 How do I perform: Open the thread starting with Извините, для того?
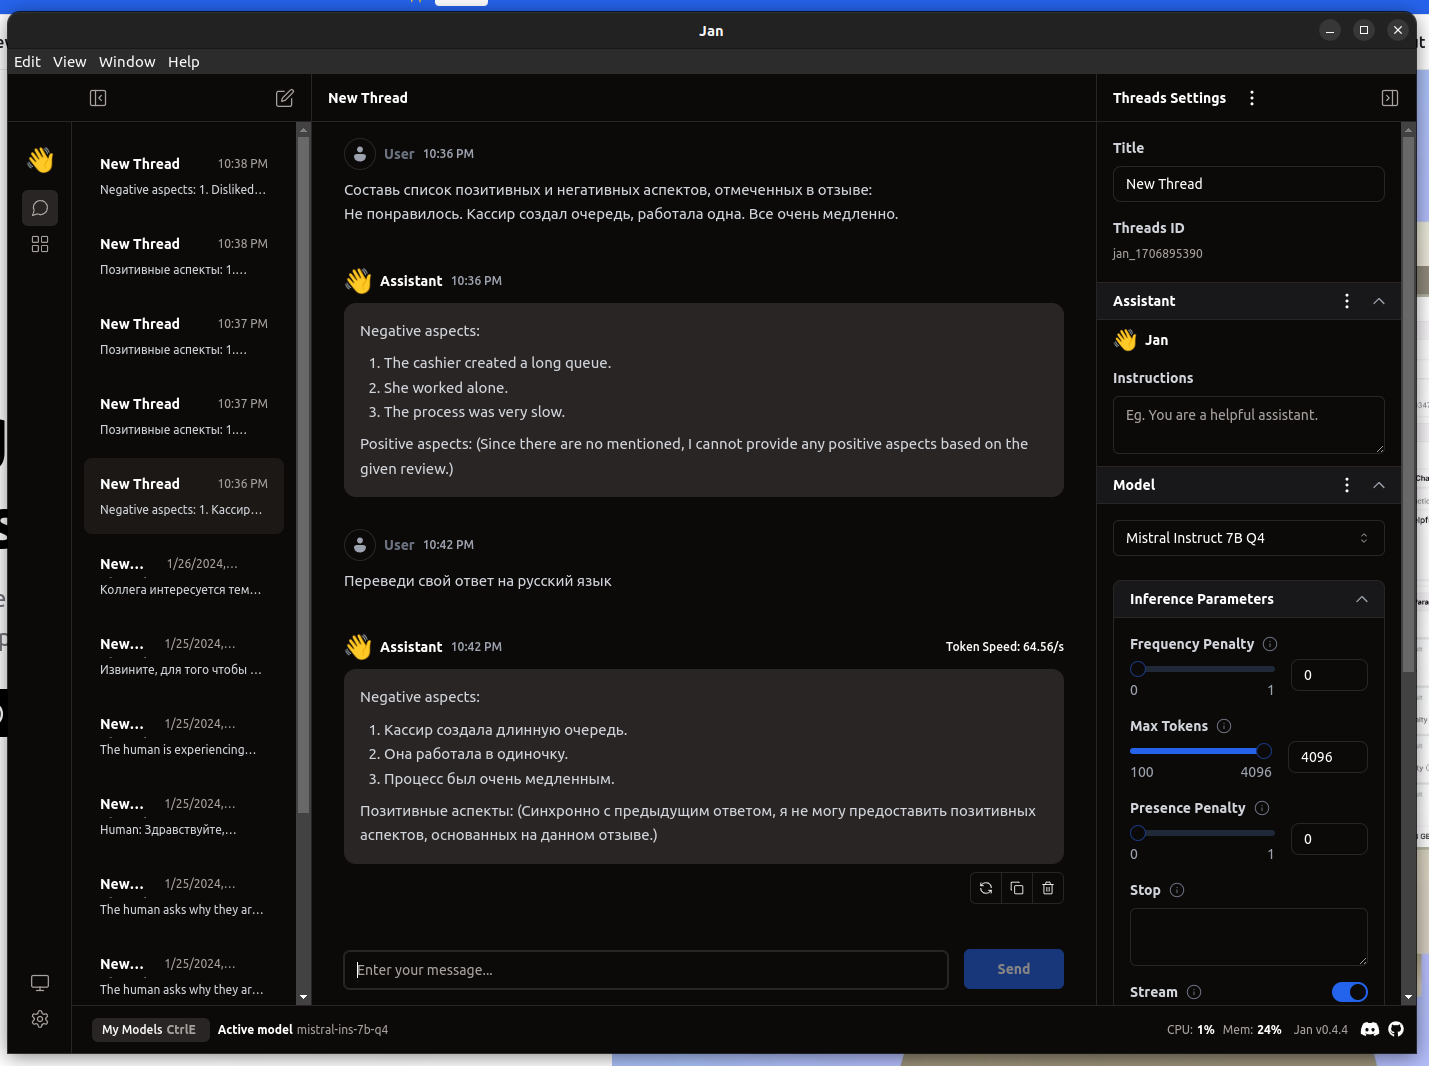184,656
